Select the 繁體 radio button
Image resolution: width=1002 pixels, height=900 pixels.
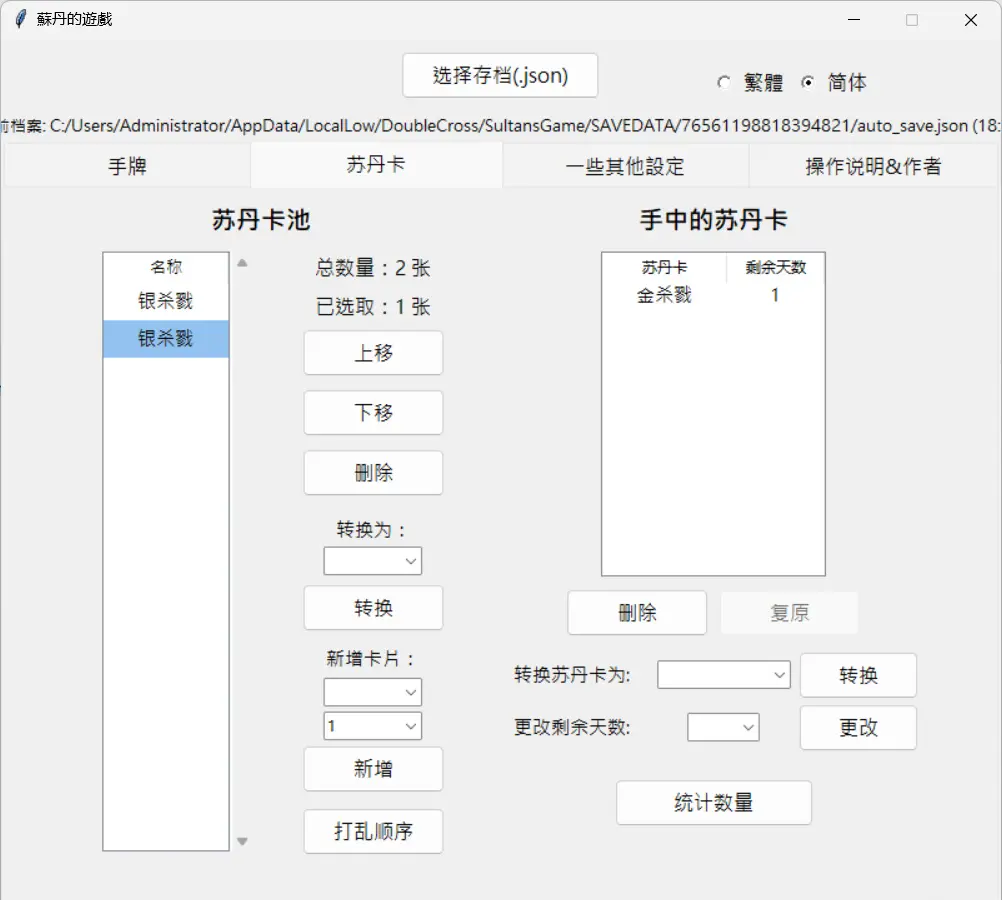[724, 83]
